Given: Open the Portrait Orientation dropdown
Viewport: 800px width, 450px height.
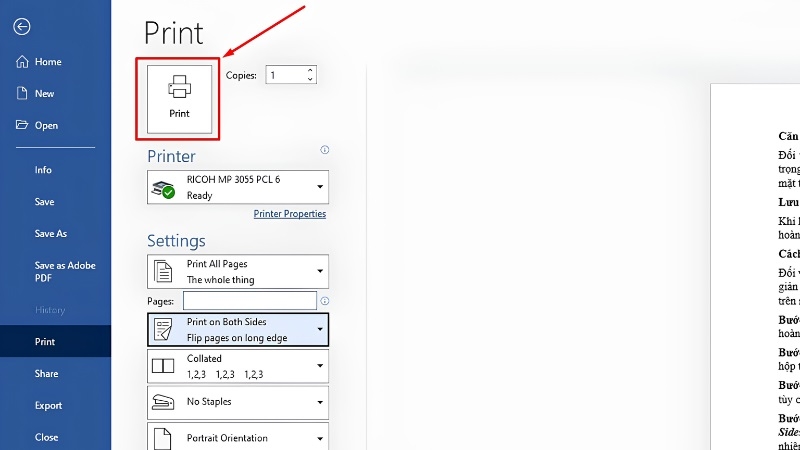Looking at the screenshot, I should (x=238, y=437).
